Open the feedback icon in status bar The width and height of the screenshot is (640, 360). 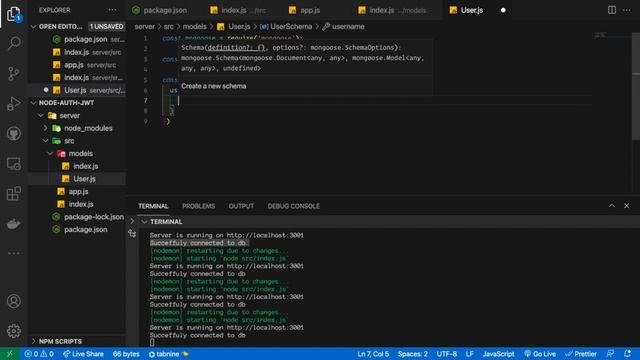610,354
